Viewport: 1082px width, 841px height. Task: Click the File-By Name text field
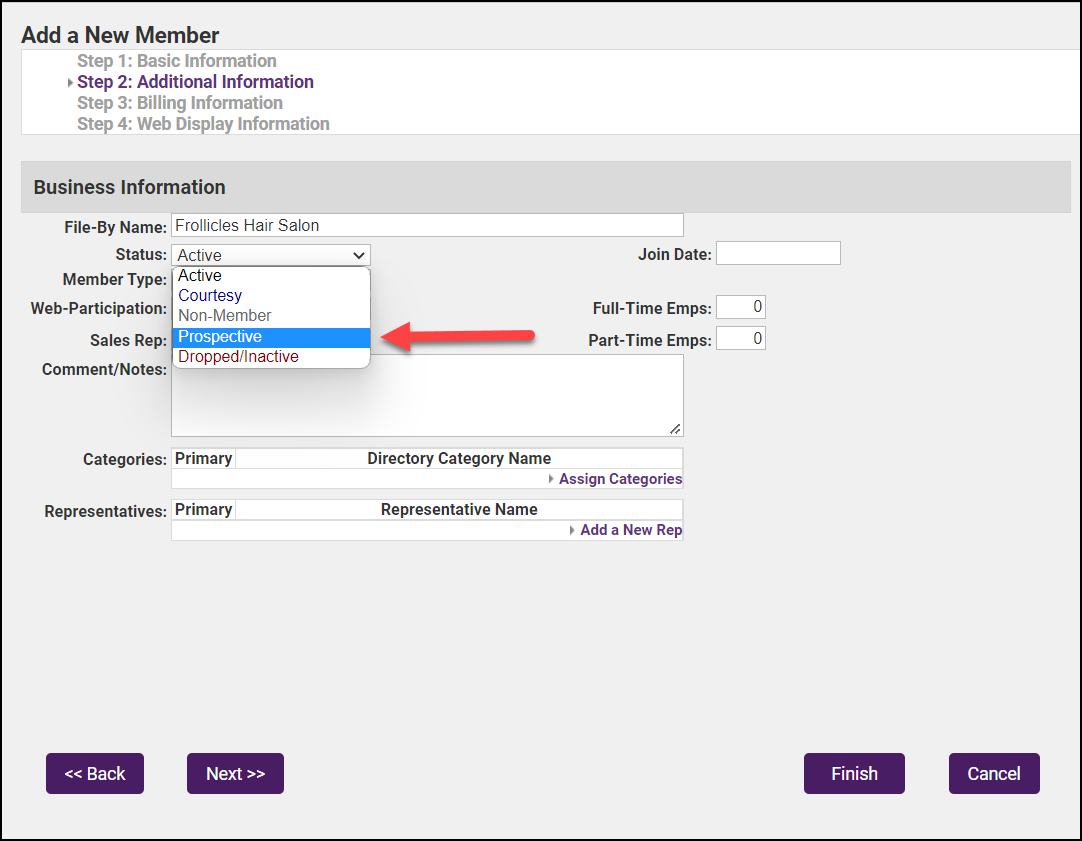pyautogui.click(x=427, y=225)
